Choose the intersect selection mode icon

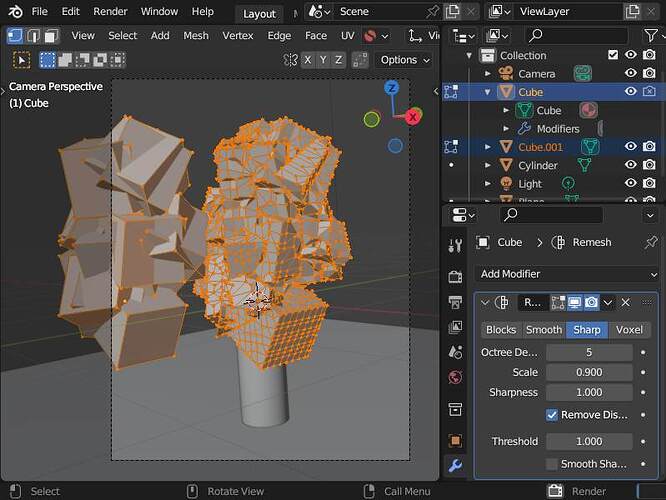pos(117,60)
